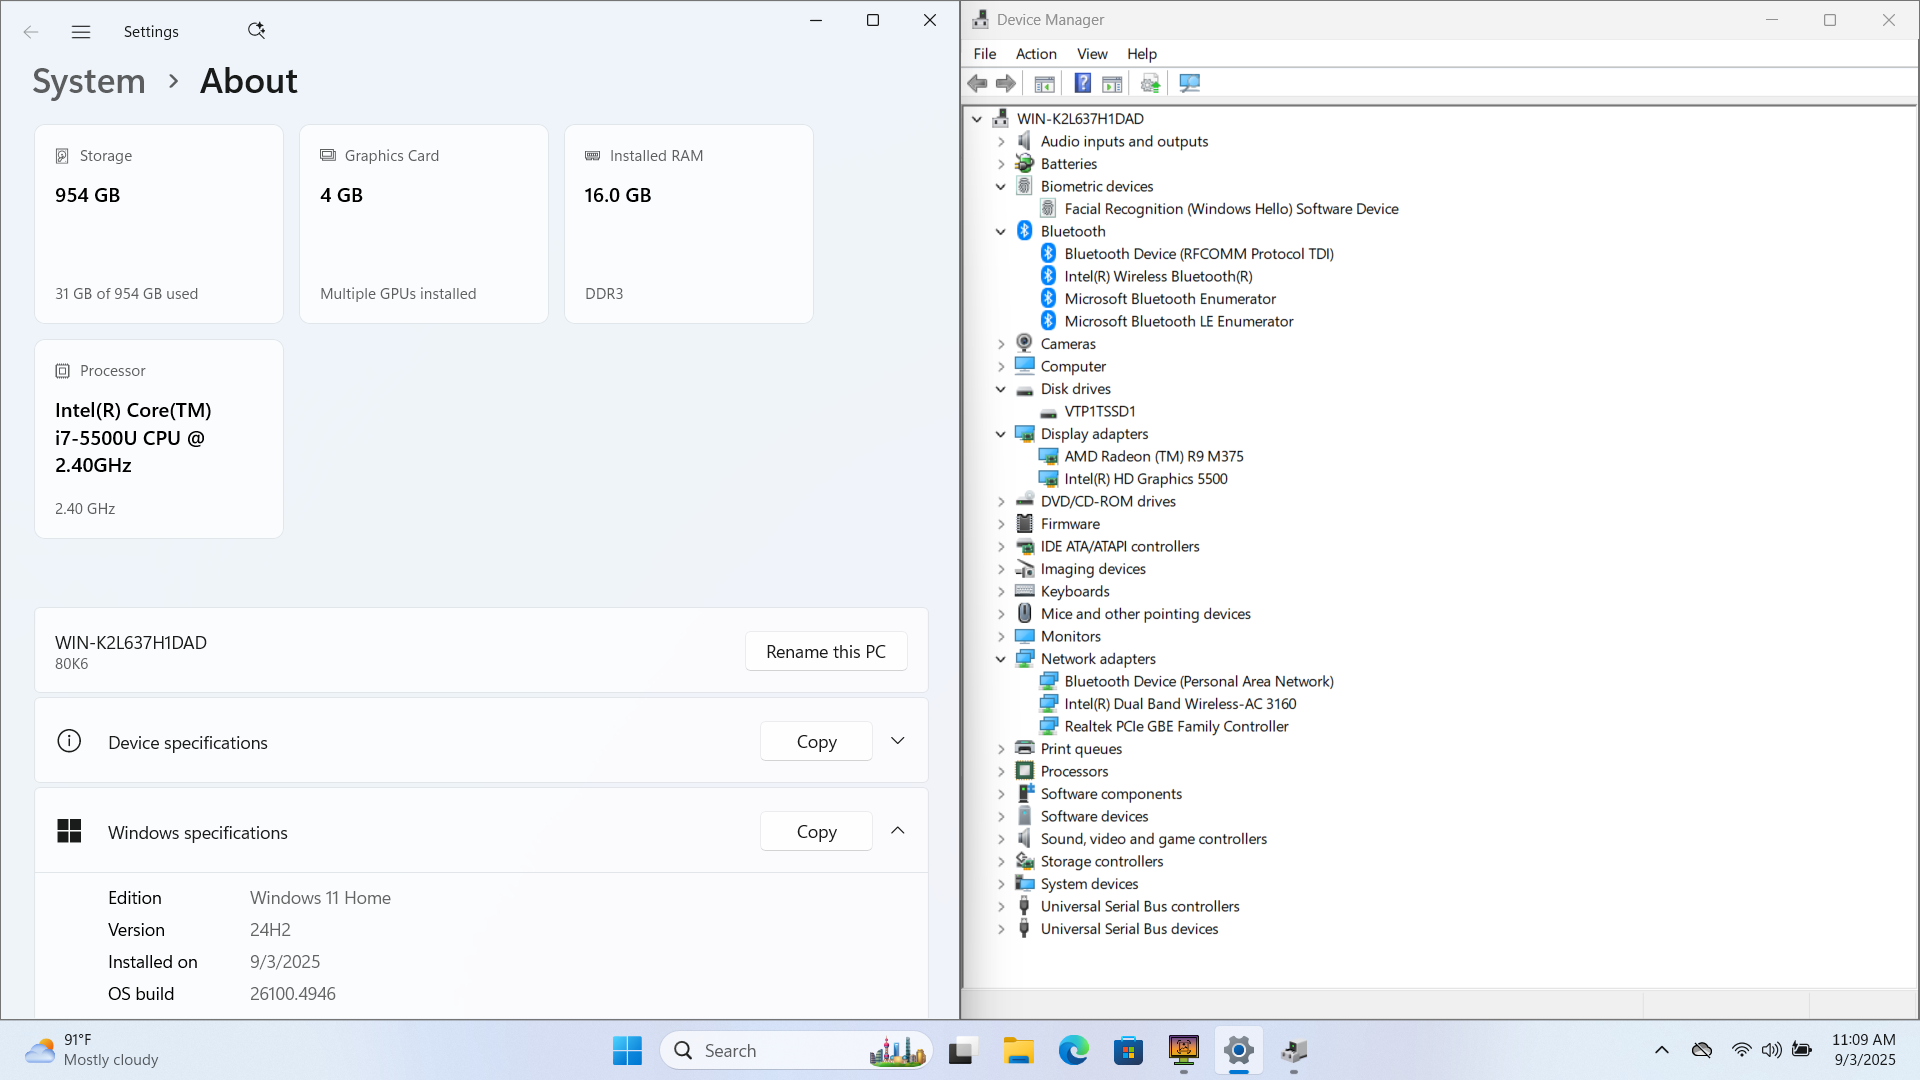Expand Keyboards node
Viewport: 1920px width, 1080px height.
[x=1001, y=592]
